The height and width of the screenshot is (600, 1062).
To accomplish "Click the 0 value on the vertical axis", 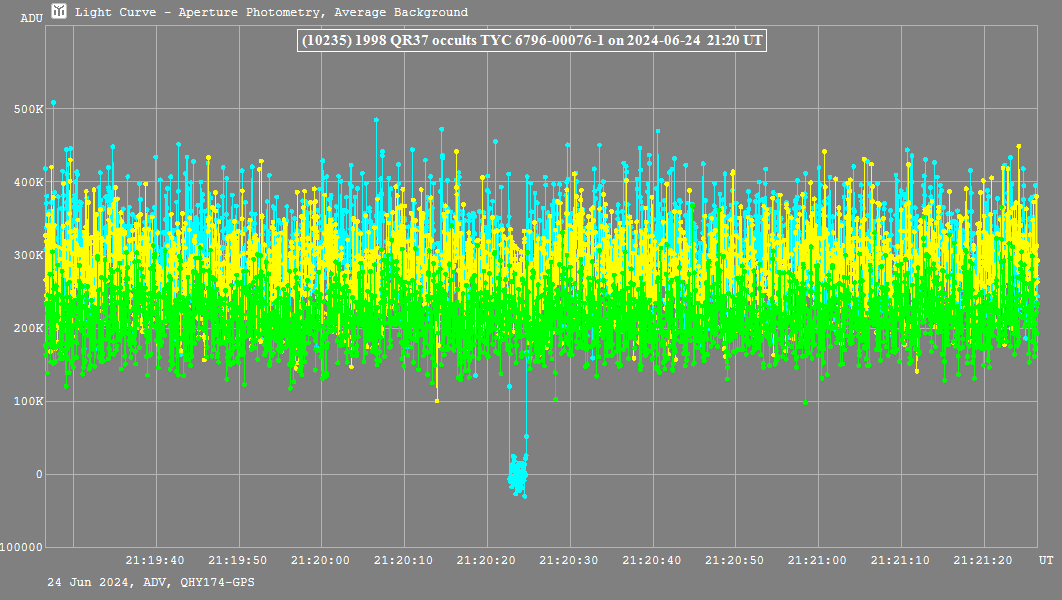I will tap(39, 474).
